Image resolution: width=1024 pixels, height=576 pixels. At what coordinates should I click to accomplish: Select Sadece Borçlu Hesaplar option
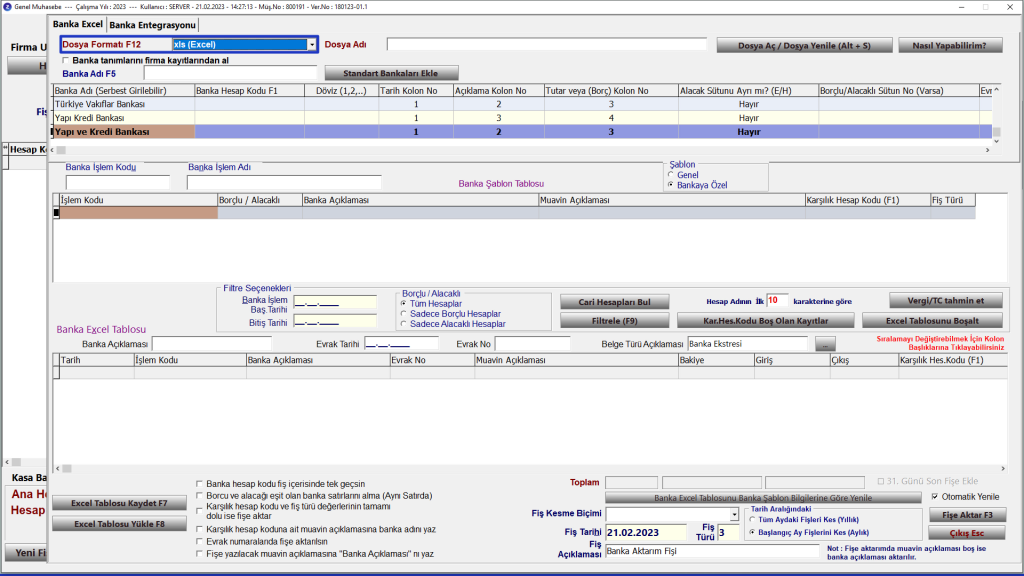click(x=404, y=314)
